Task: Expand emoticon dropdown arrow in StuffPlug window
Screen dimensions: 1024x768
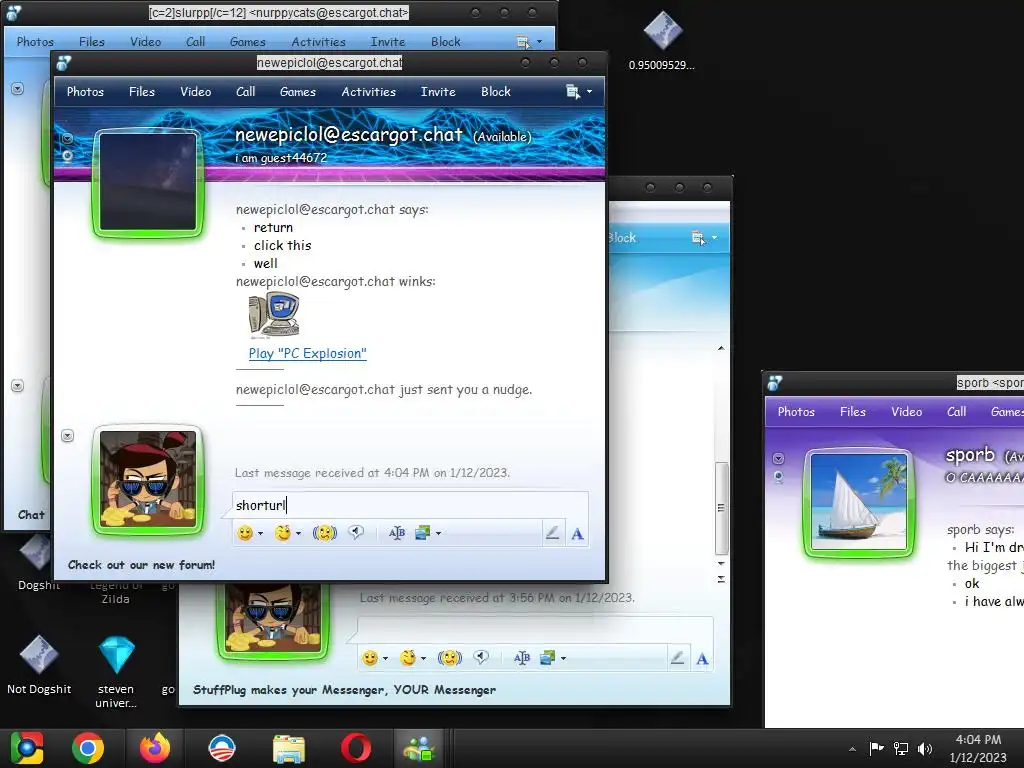Action: tap(385, 658)
